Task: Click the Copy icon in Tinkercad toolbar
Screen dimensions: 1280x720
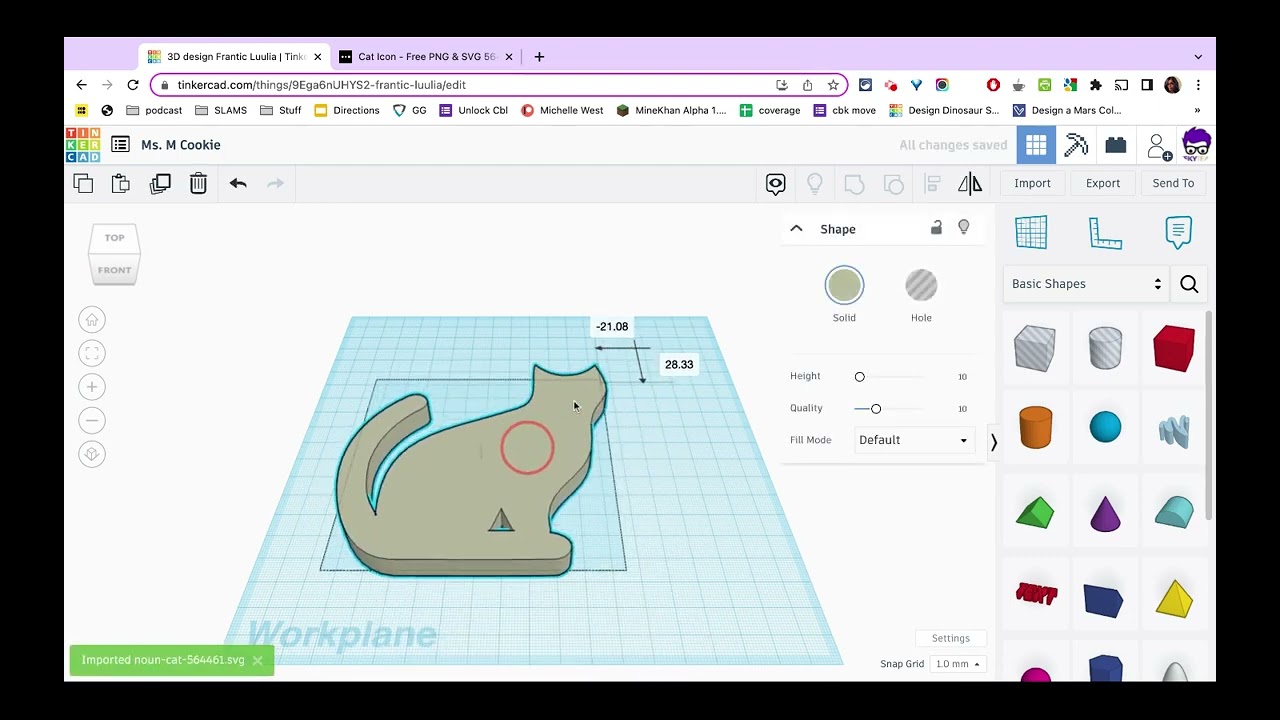Action: pos(83,183)
